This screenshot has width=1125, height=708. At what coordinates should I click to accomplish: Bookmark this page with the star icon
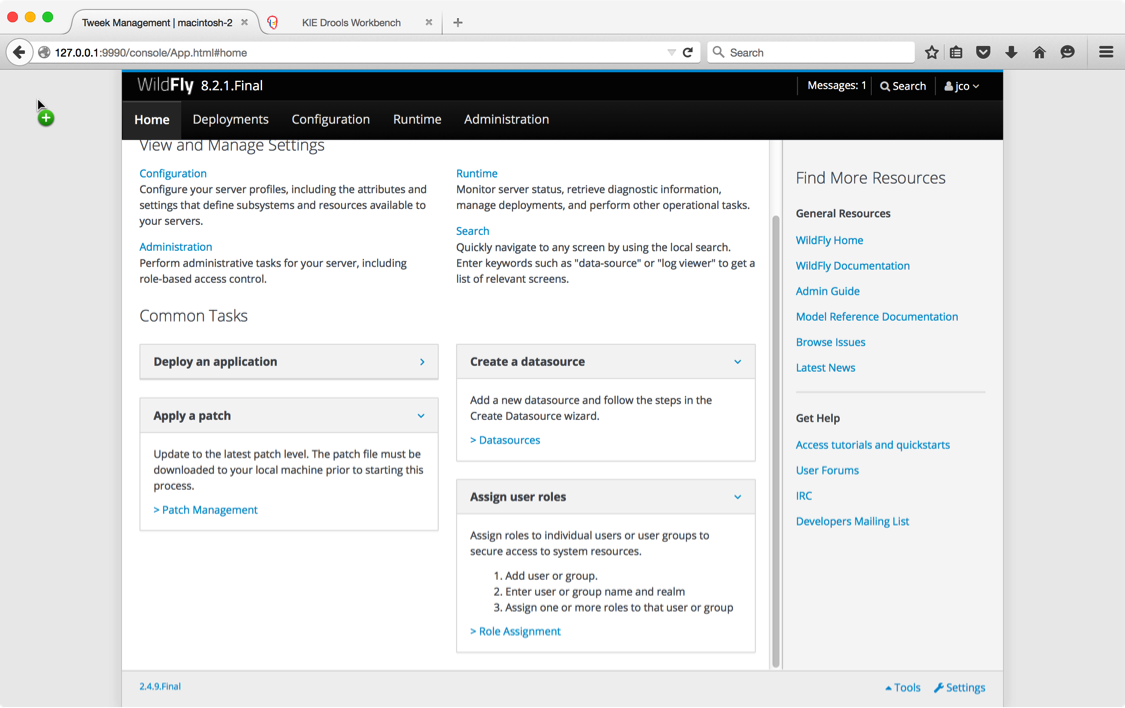pyautogui.click(x=931, y=52)
